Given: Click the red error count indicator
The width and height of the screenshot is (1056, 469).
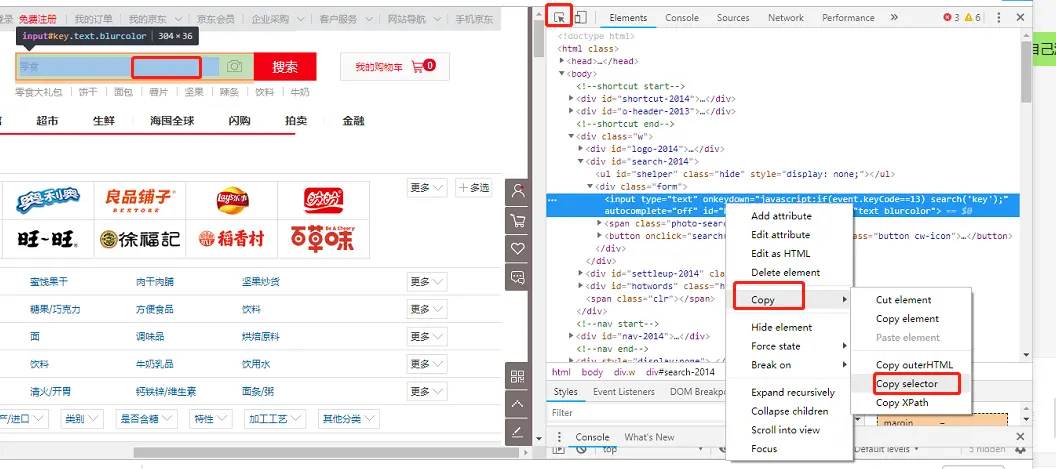Looking at the screenshot, I should tap(952, 18).
